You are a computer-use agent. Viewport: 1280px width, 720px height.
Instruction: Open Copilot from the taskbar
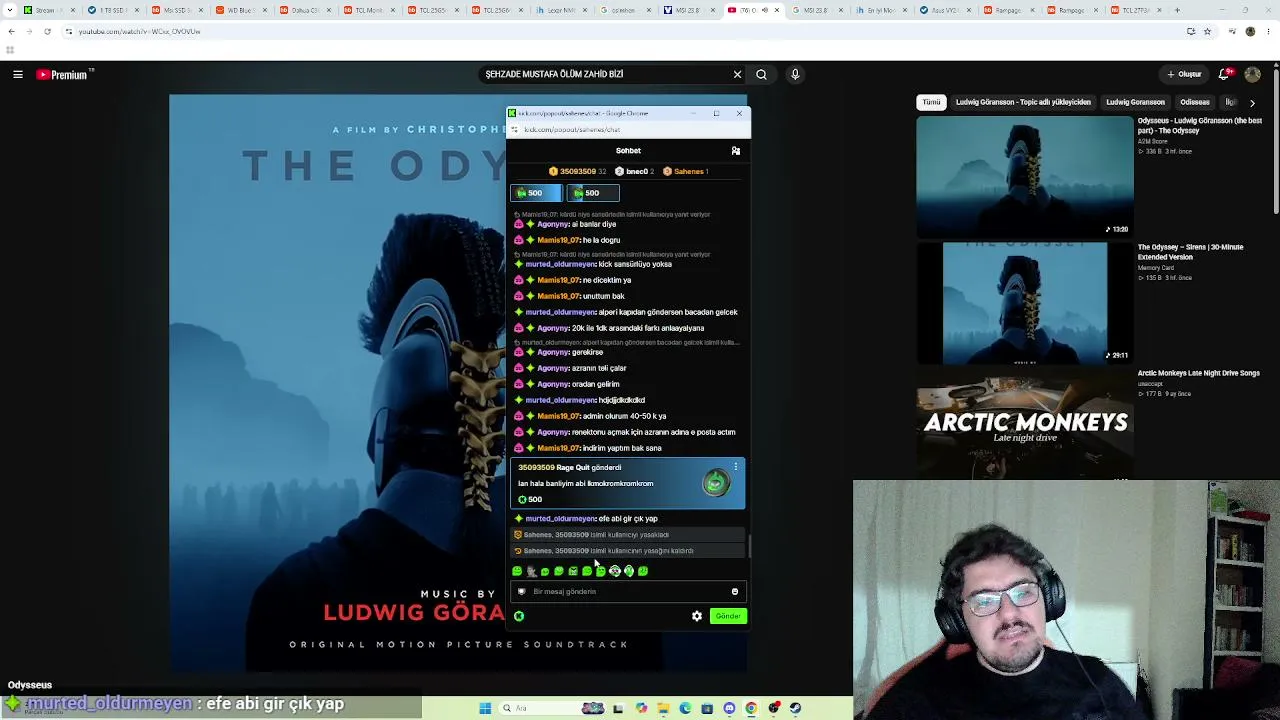pyautogui.click(x=641, y=708)
